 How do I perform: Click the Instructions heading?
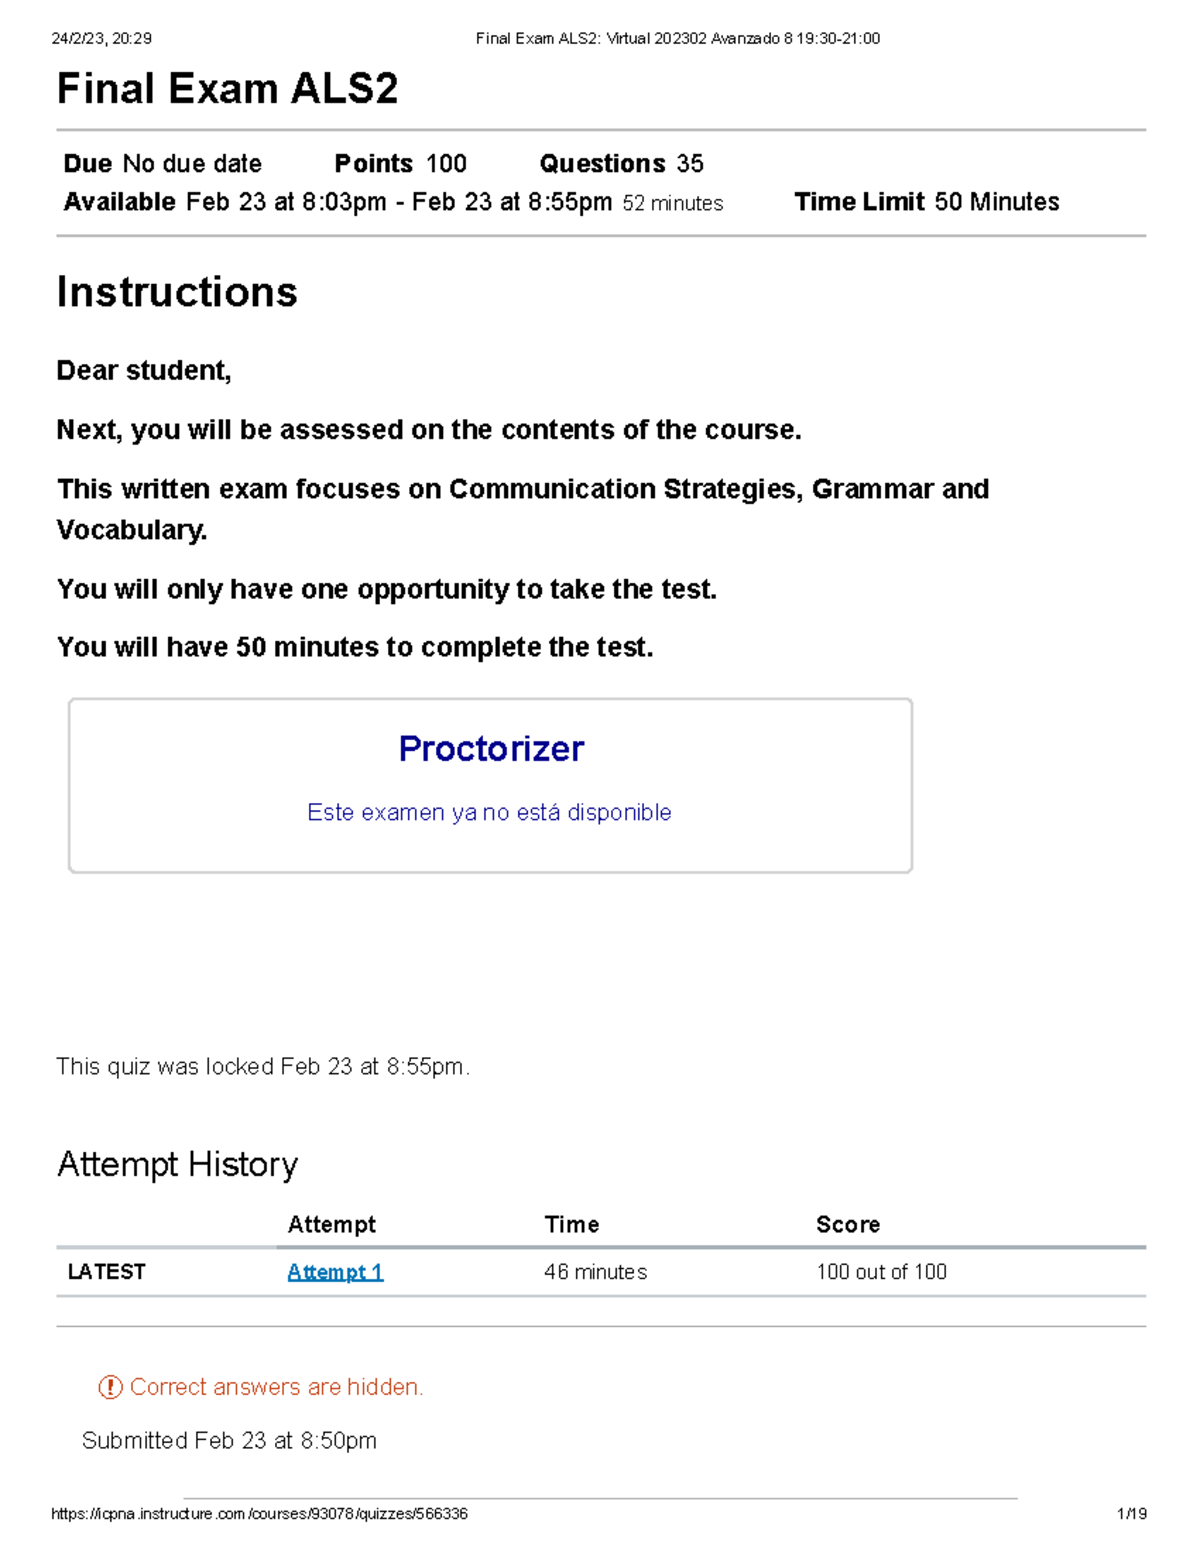click(177, 292)
